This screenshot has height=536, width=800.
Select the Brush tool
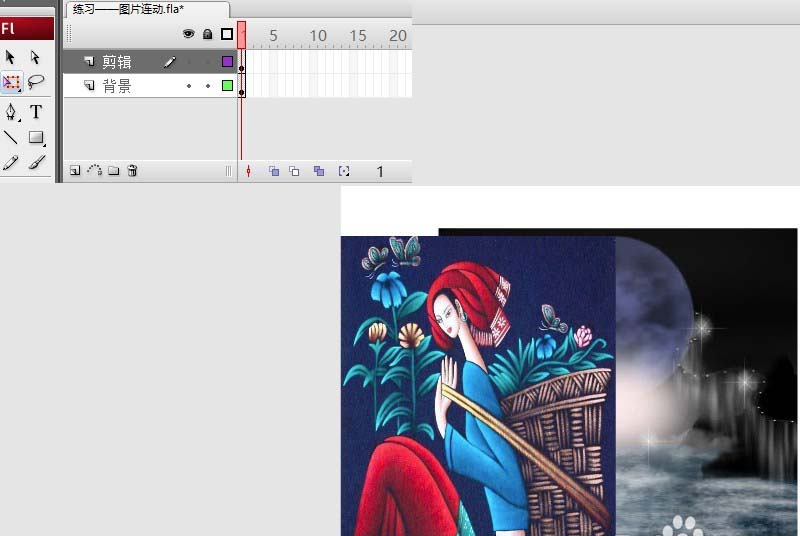[x=36, y=163]
